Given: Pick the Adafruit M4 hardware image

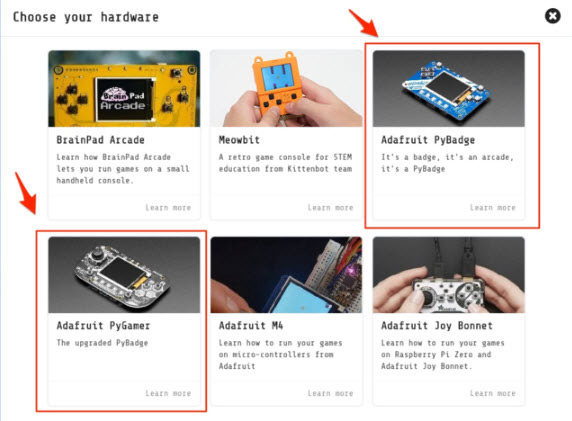Looking at the screenshot, I should click(x=286, y=275).
